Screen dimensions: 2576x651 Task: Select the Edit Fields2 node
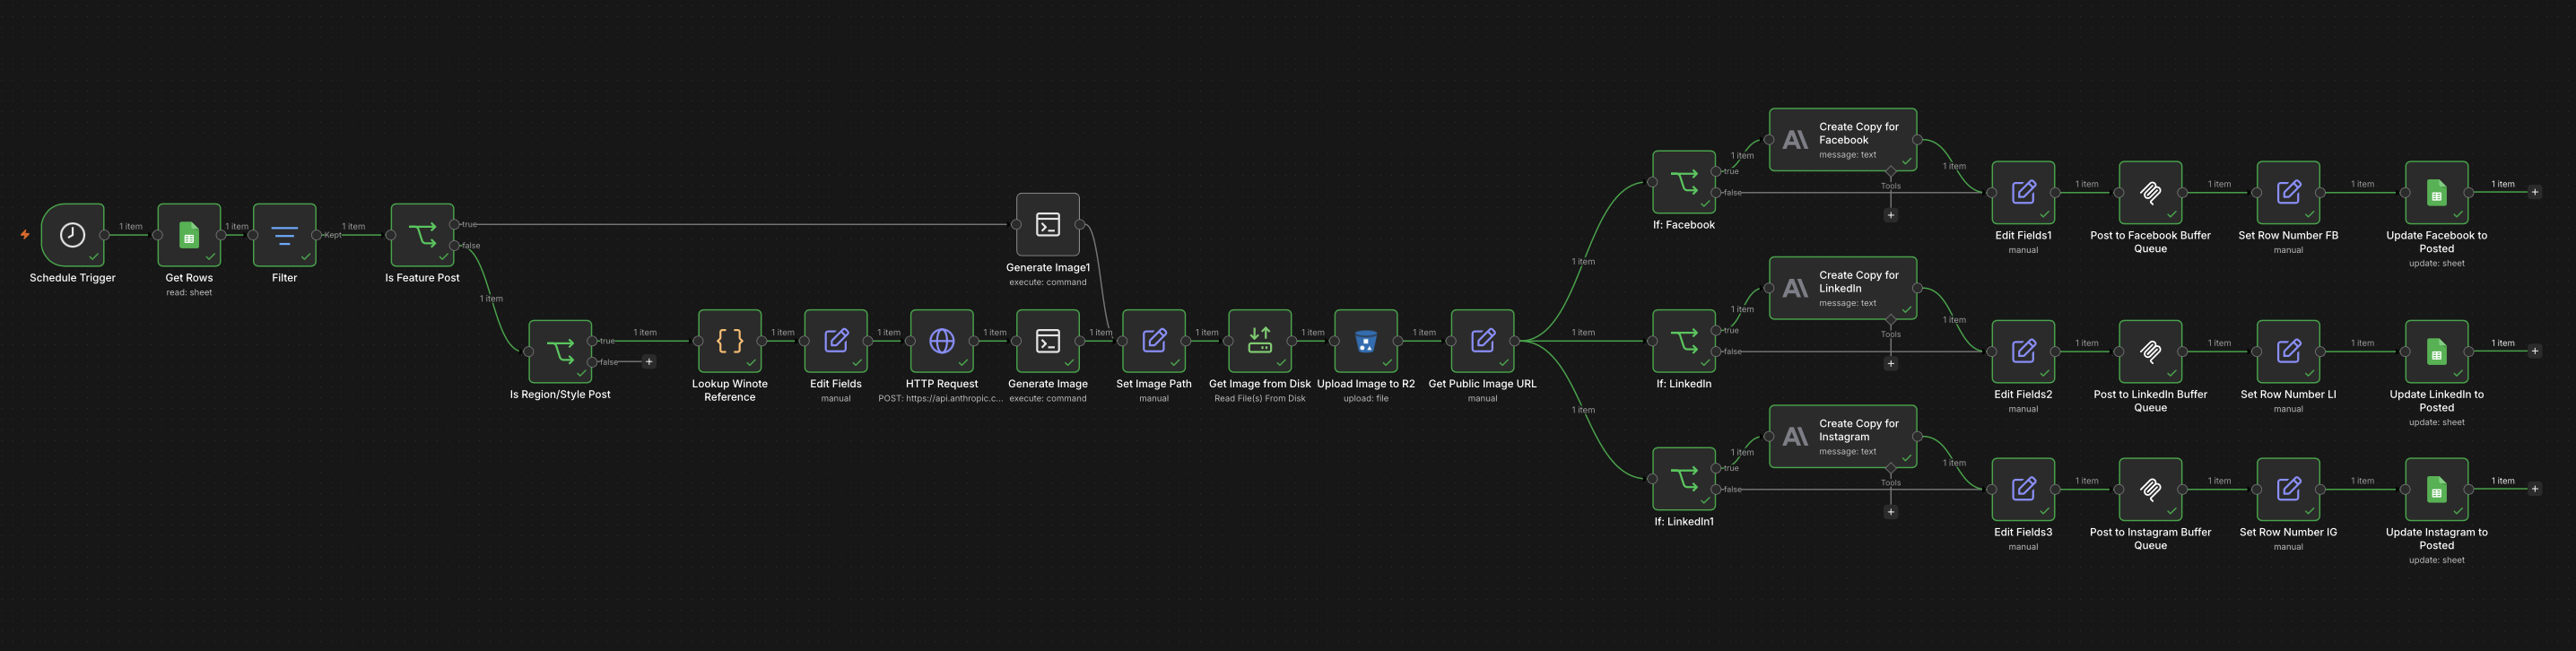2023,352
